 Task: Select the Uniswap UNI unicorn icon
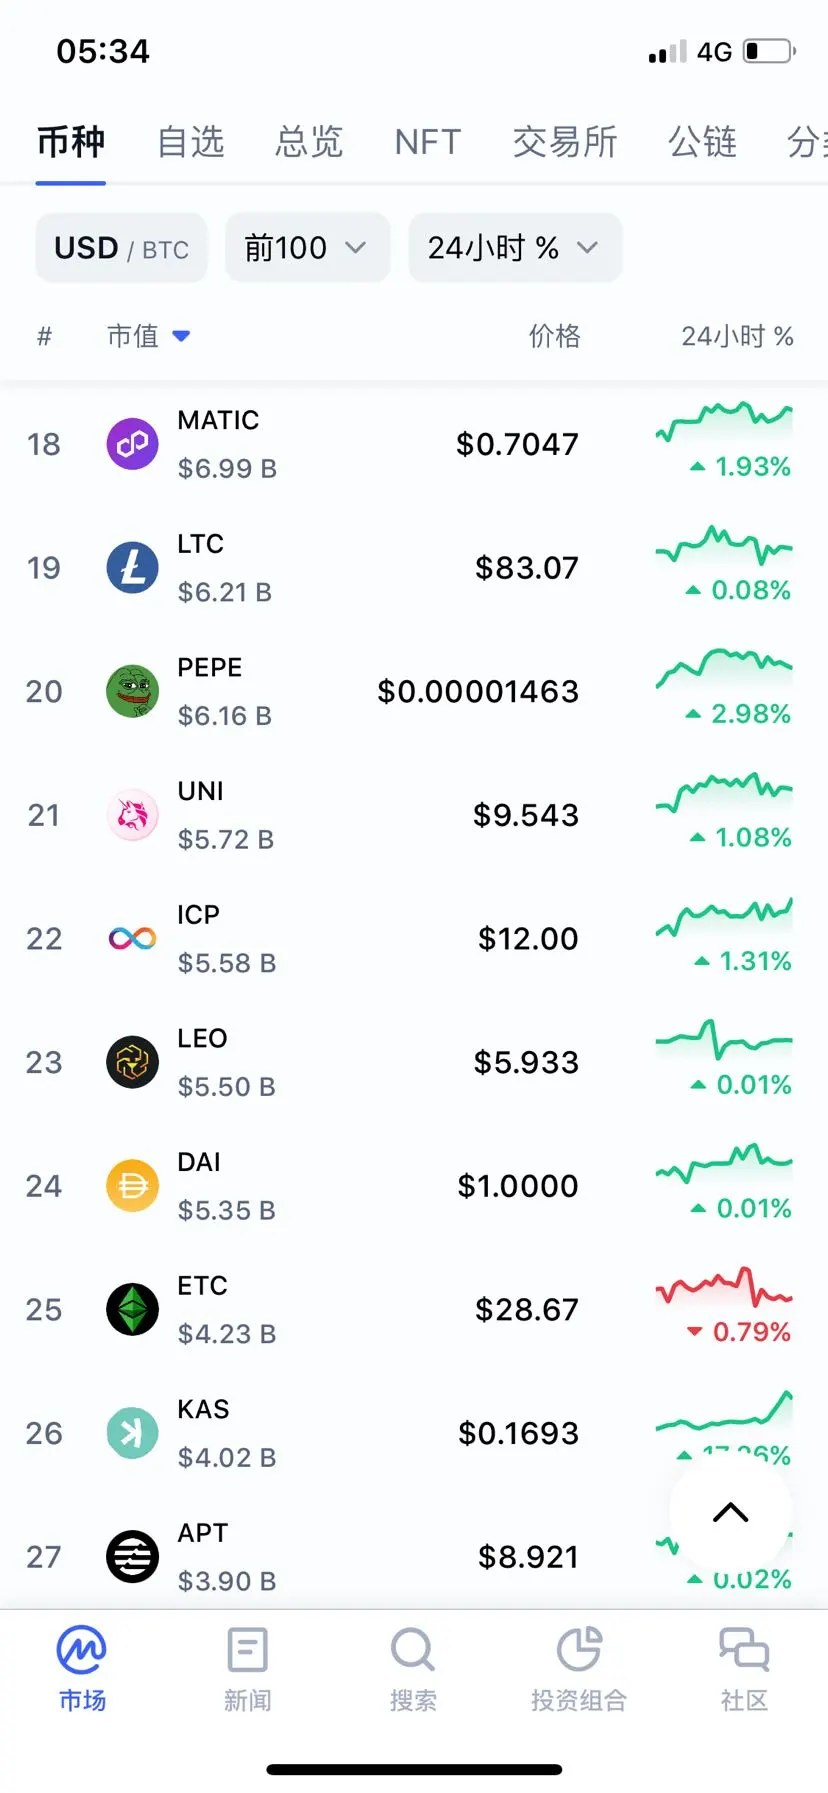coord(132,815)
